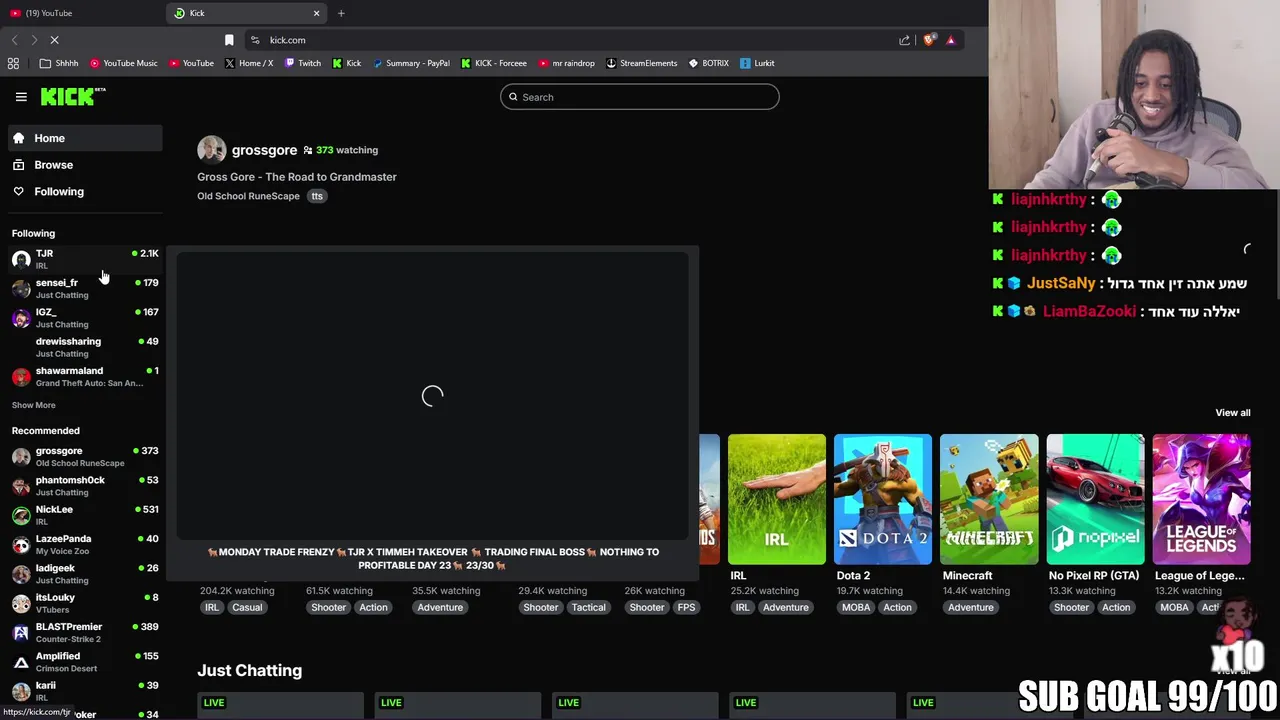1280x720 pixels.
Task: Open the Twitch bookmark
Action: pos(303,63)
